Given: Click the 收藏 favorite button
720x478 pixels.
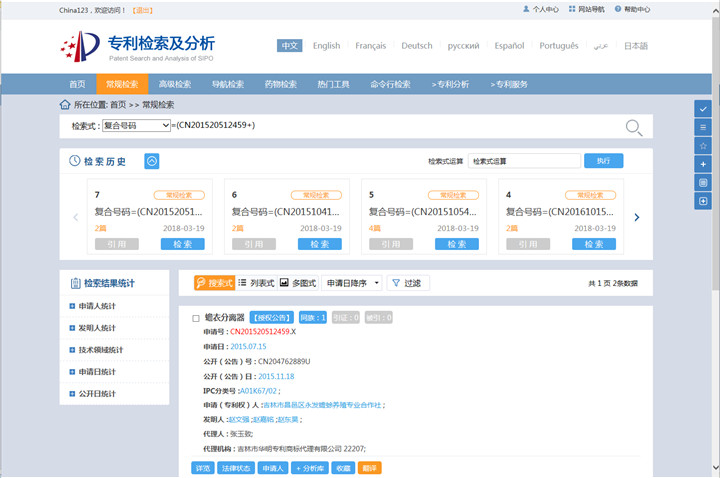Looking at the screenshot, I should coord(343,468).
